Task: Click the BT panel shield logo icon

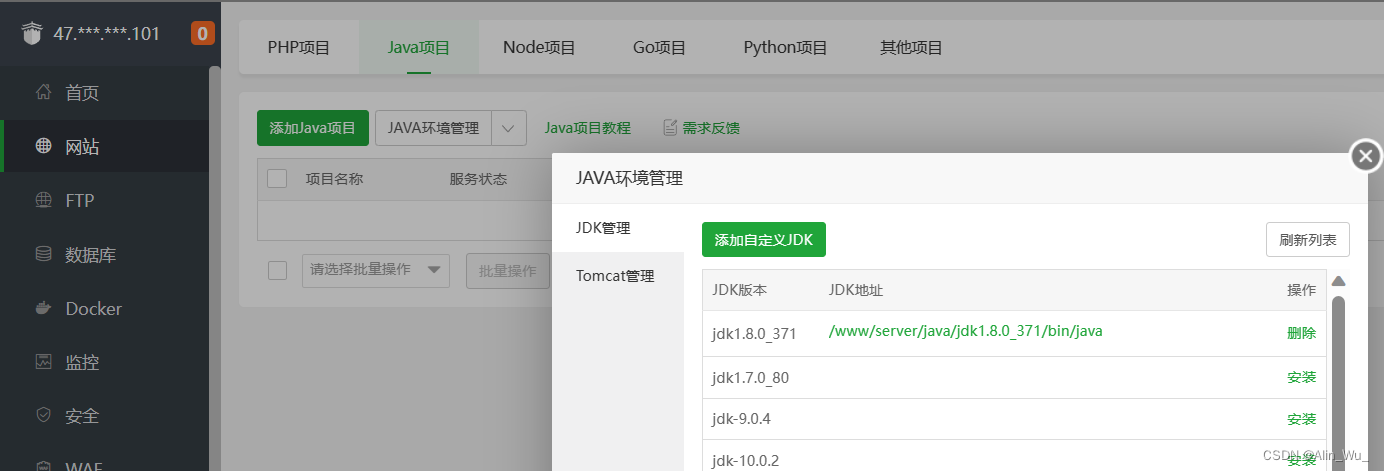Action: coord(33,34)
